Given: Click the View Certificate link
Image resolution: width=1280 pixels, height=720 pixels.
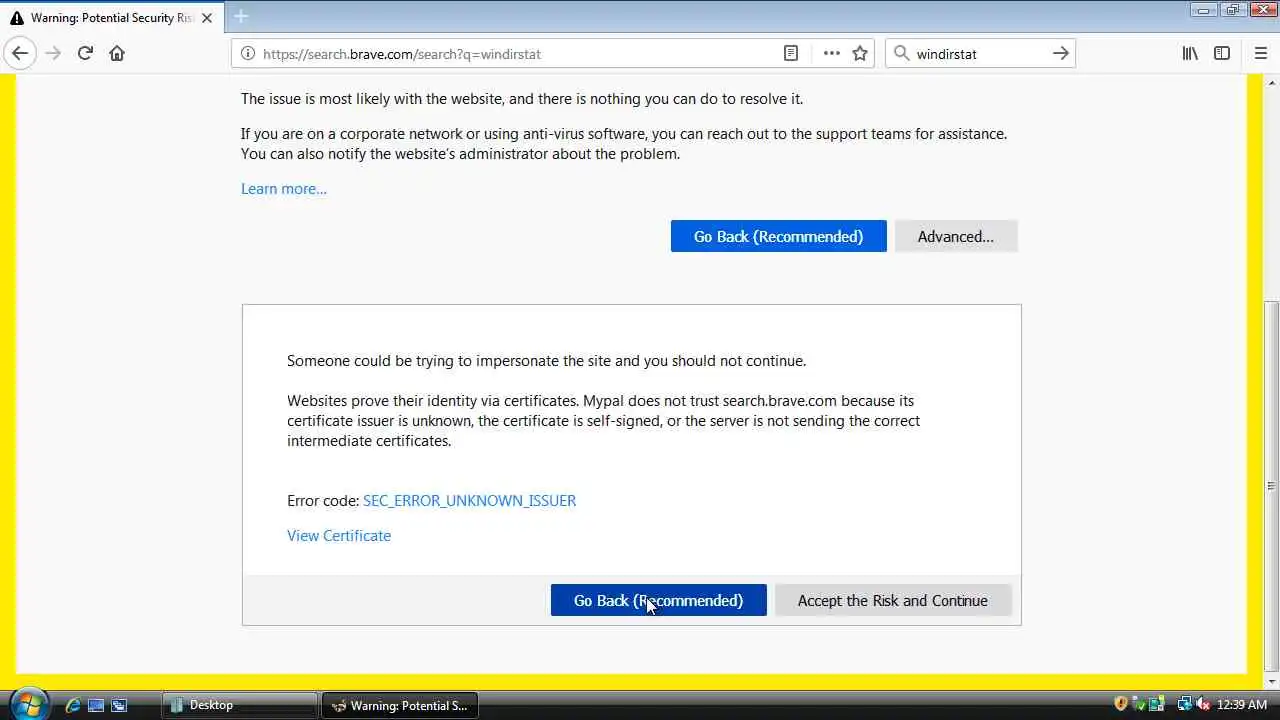Looking at the screenshot, I should 339,535.
